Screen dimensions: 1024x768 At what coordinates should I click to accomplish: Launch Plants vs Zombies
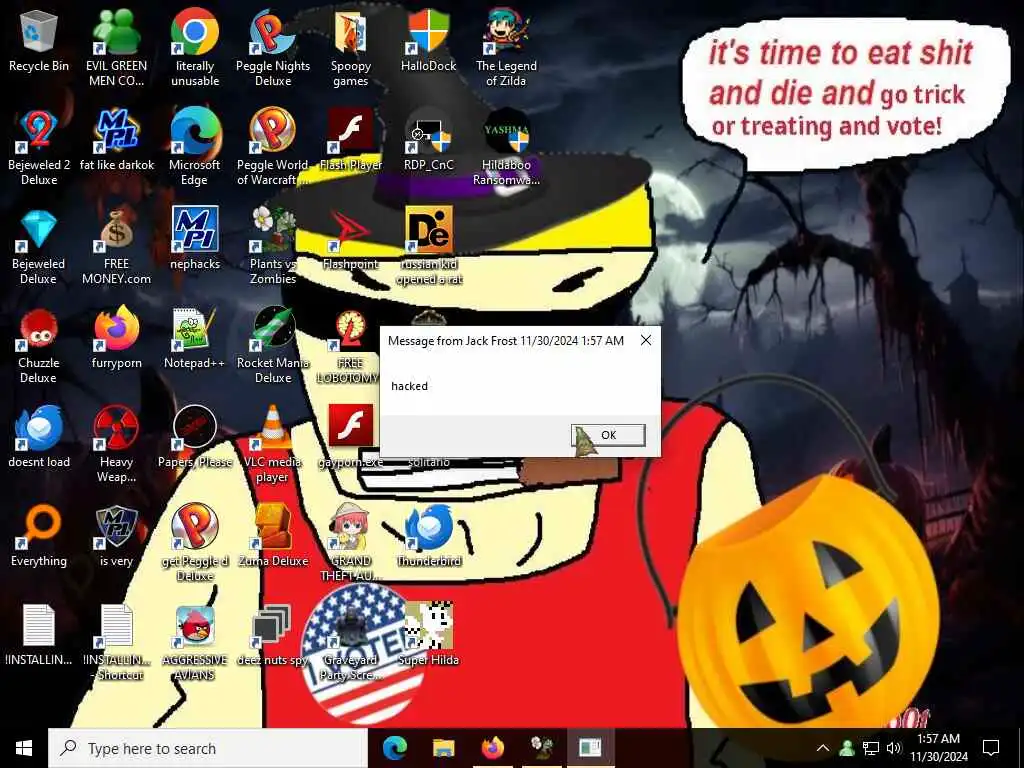(x=273, y=247)
